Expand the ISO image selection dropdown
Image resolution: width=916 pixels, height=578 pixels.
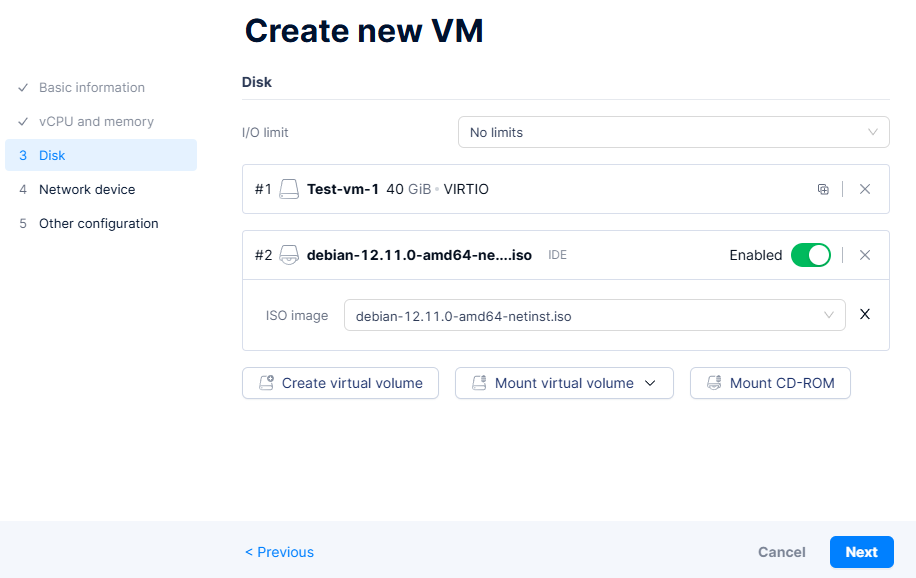tap(594, 315)
